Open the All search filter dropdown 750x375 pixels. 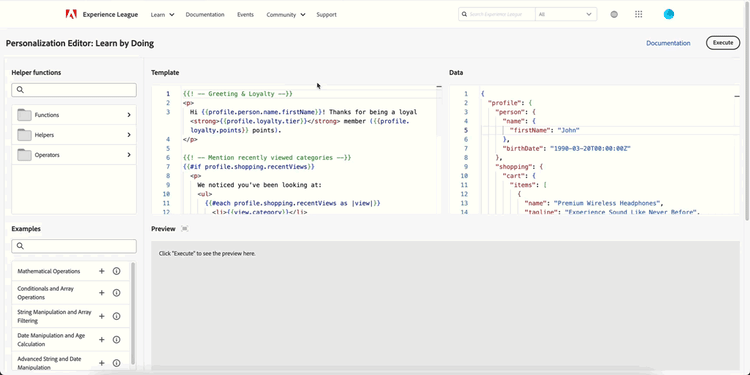[x=566, y=14]
